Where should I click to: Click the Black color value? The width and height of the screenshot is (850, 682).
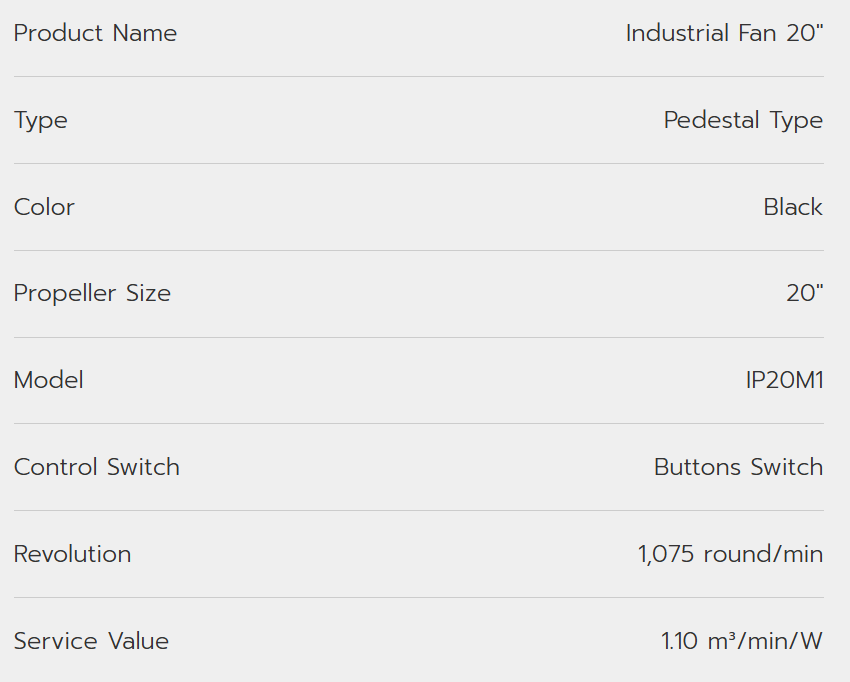[x=793, y=207]
